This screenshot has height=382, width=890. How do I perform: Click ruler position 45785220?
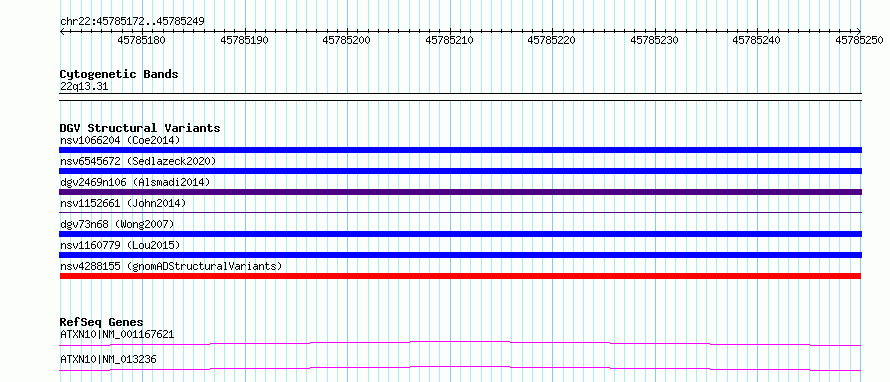click(x=552, y=40)
